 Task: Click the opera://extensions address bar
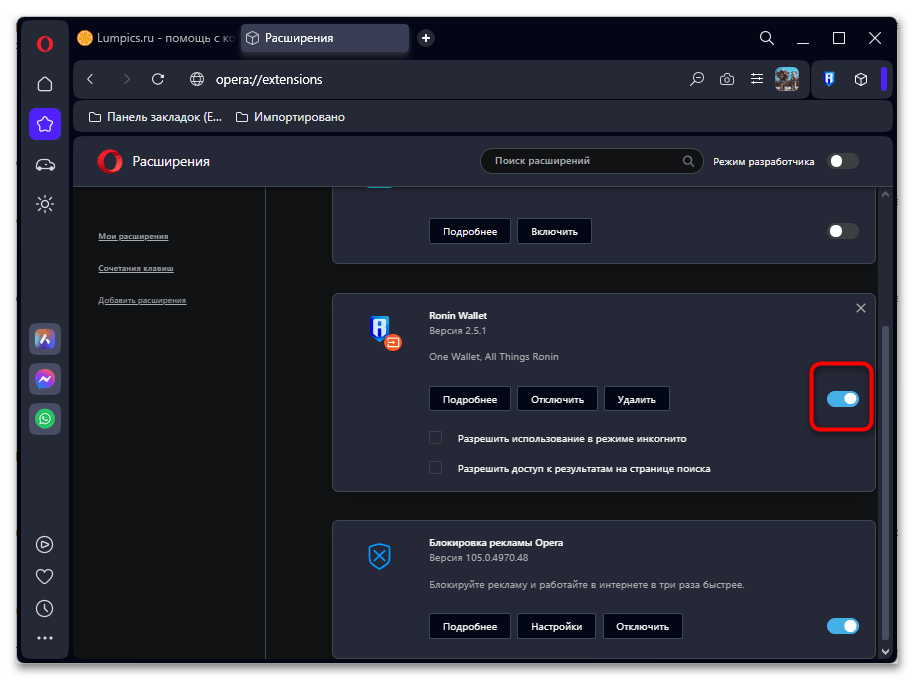tap(269, 79)
